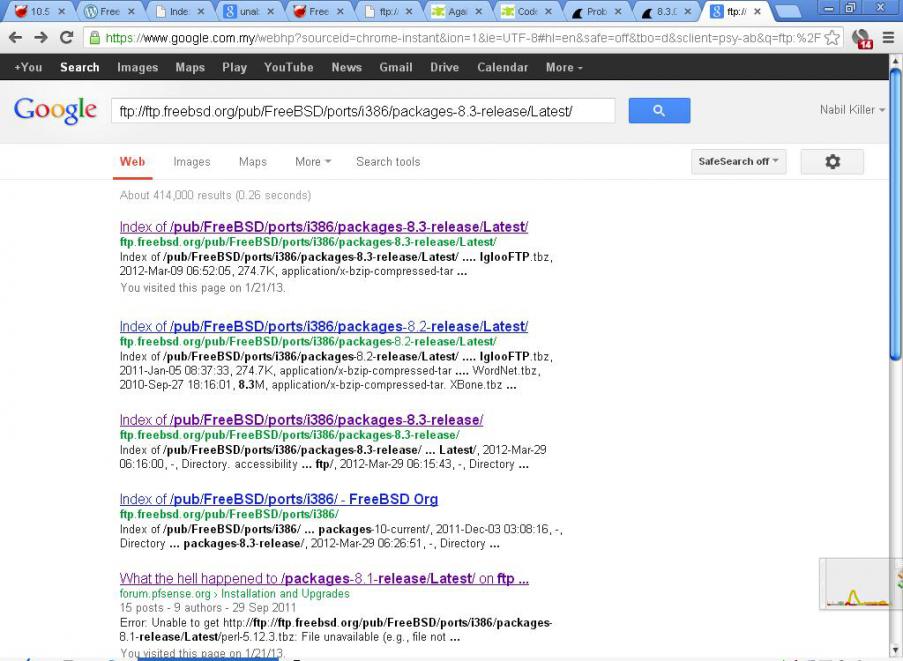Viewport: 903px width, 661px height.
Task: Reload the page with the refresh icon
Action: (66, 38)
